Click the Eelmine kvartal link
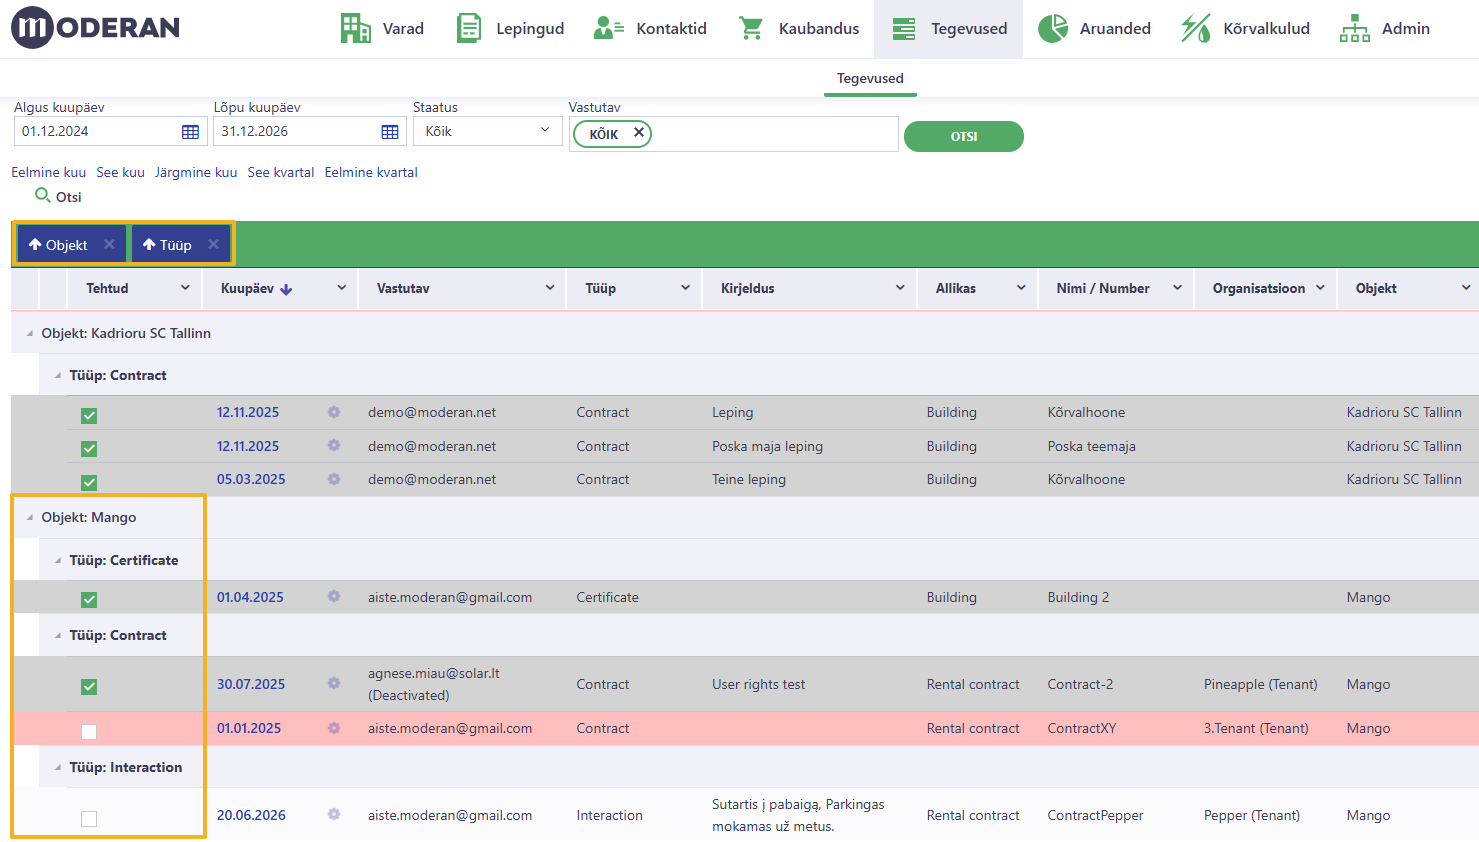This screenshot has width=1479, height=842. tap(371, 172)
